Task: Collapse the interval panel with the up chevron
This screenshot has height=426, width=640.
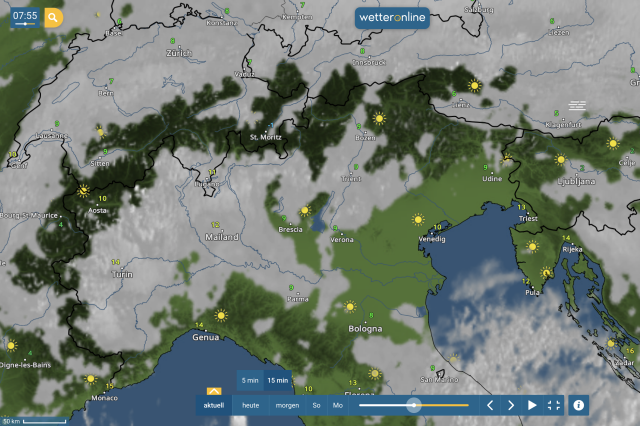Action: [213, 391]
